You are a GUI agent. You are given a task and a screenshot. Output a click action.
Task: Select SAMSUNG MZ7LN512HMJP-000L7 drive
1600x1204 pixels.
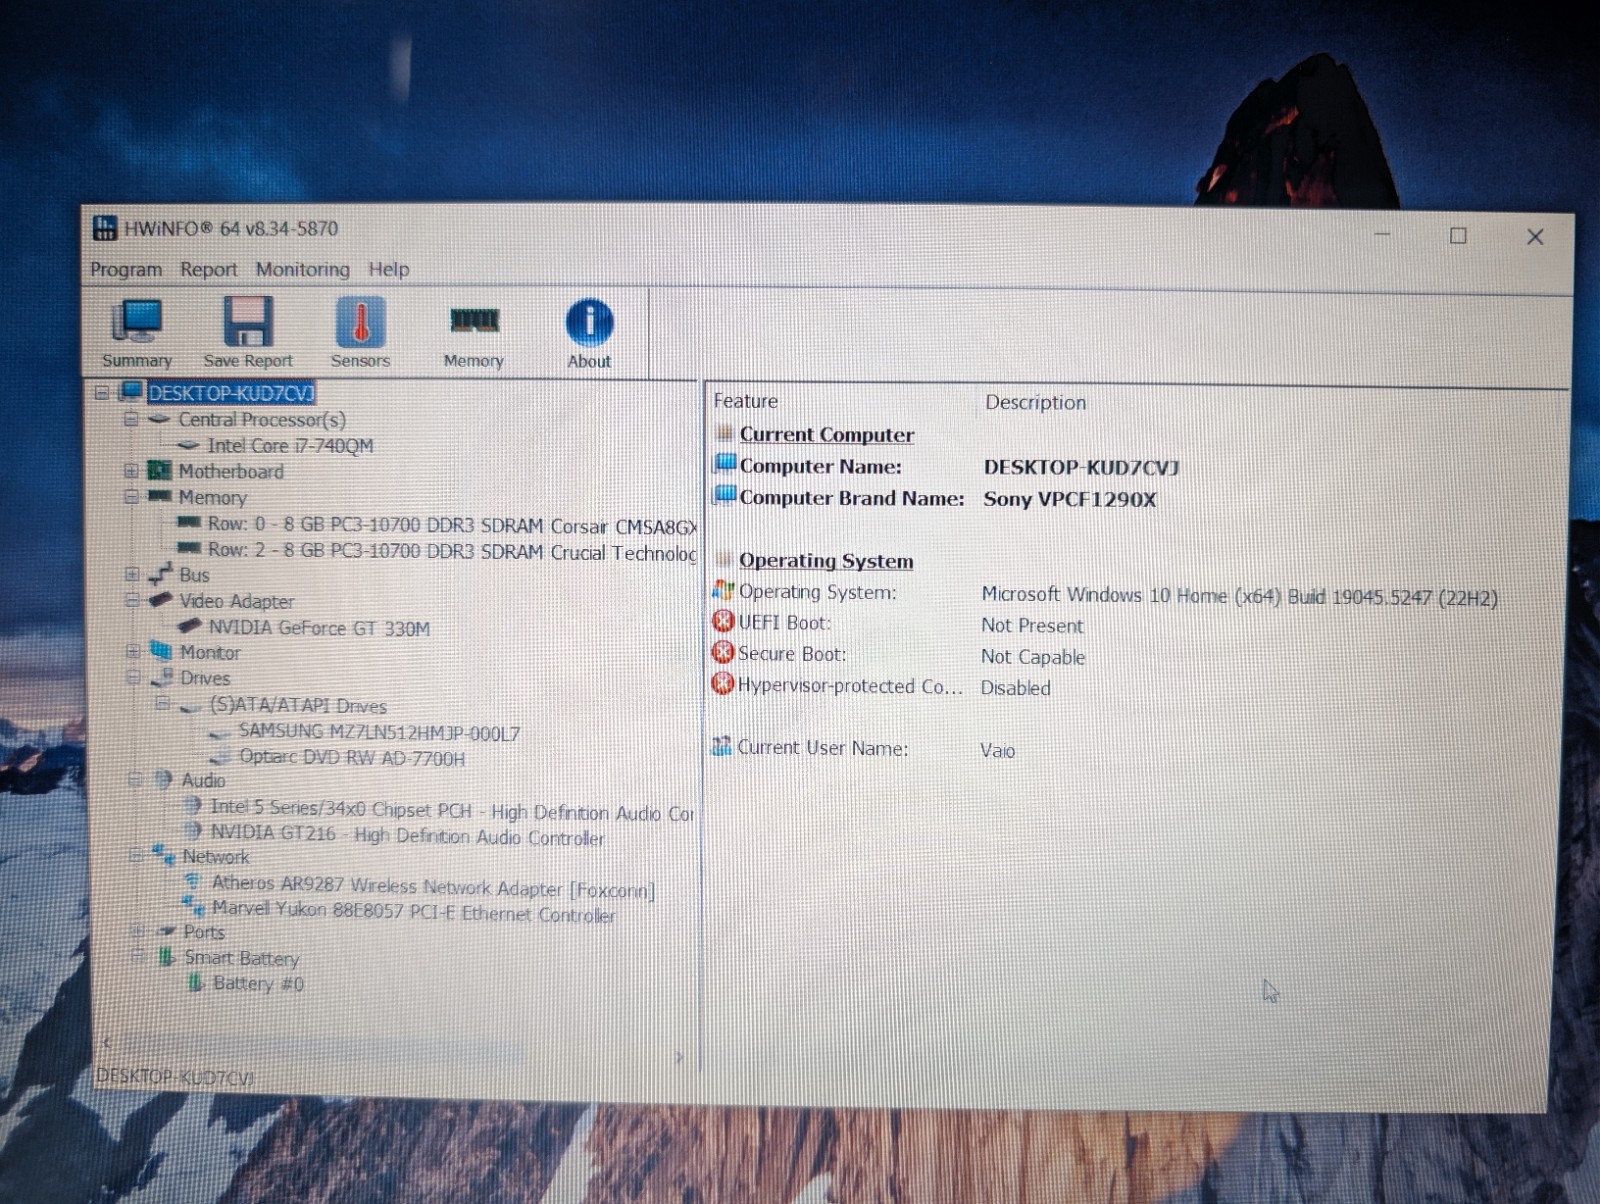click(x=379, y=732)
